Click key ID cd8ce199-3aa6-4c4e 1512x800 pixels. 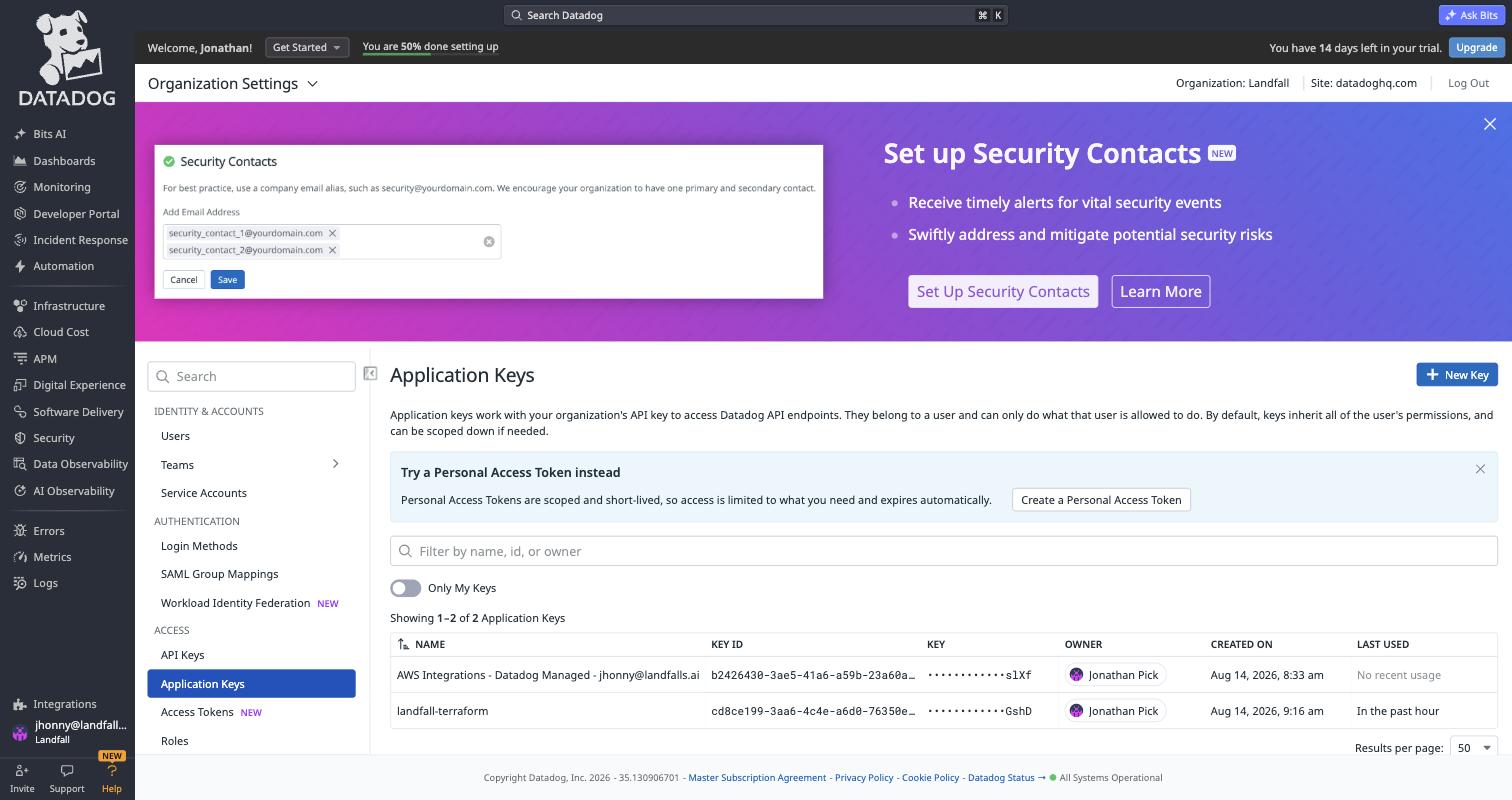point(813,711)
